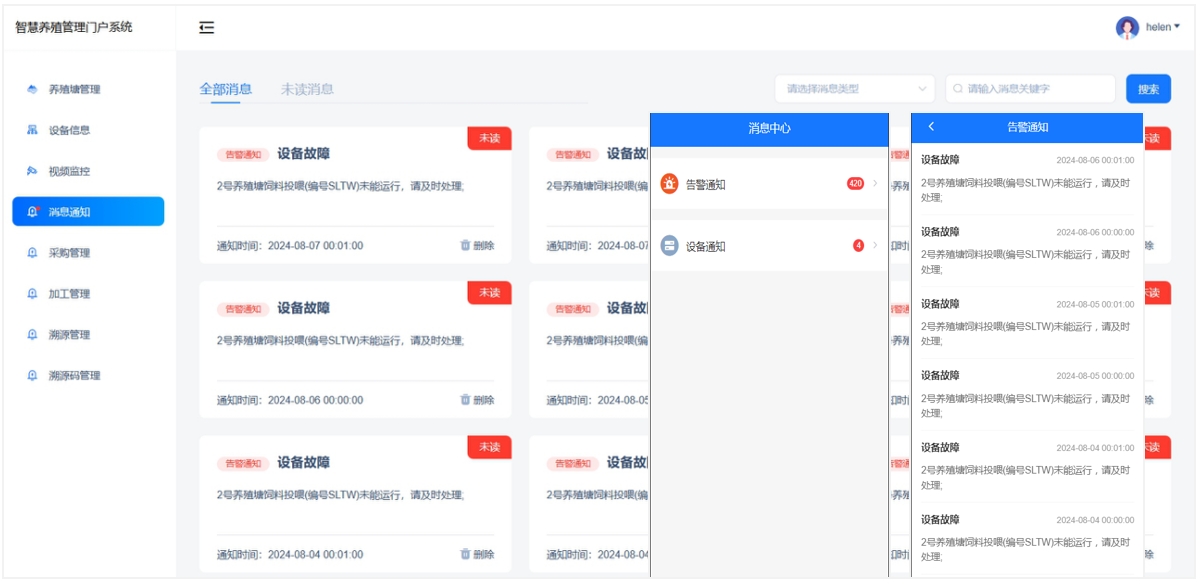This screenshot has width=1201, height=585.
Task: Open 溯源管理 in the sidebar
Action: click(75, 335)
